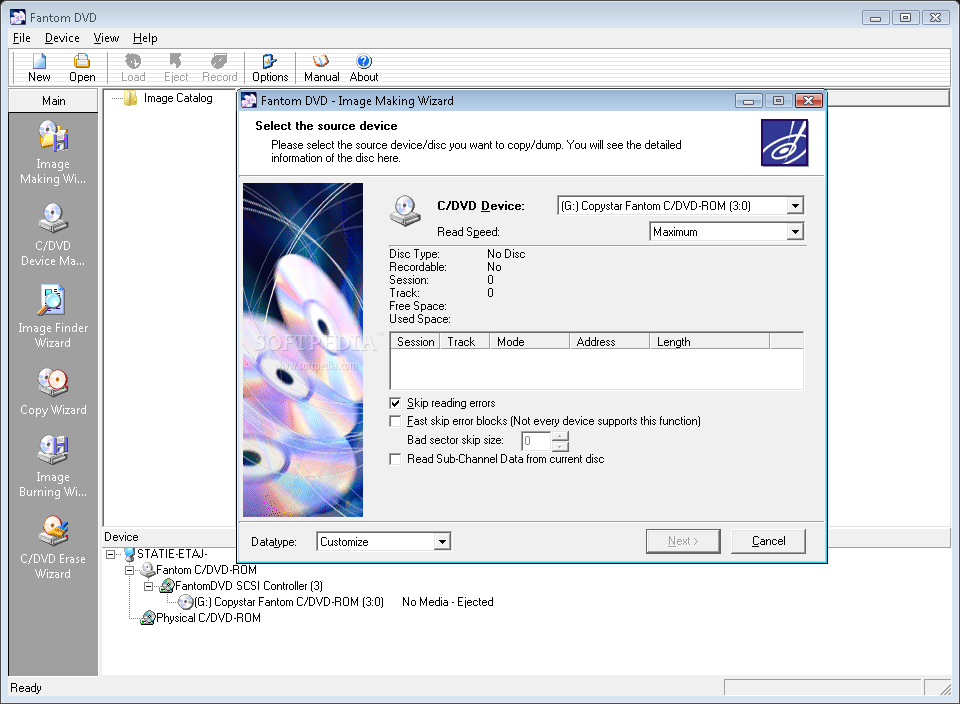Click the Ready status bar text

(x=26, y=688)
